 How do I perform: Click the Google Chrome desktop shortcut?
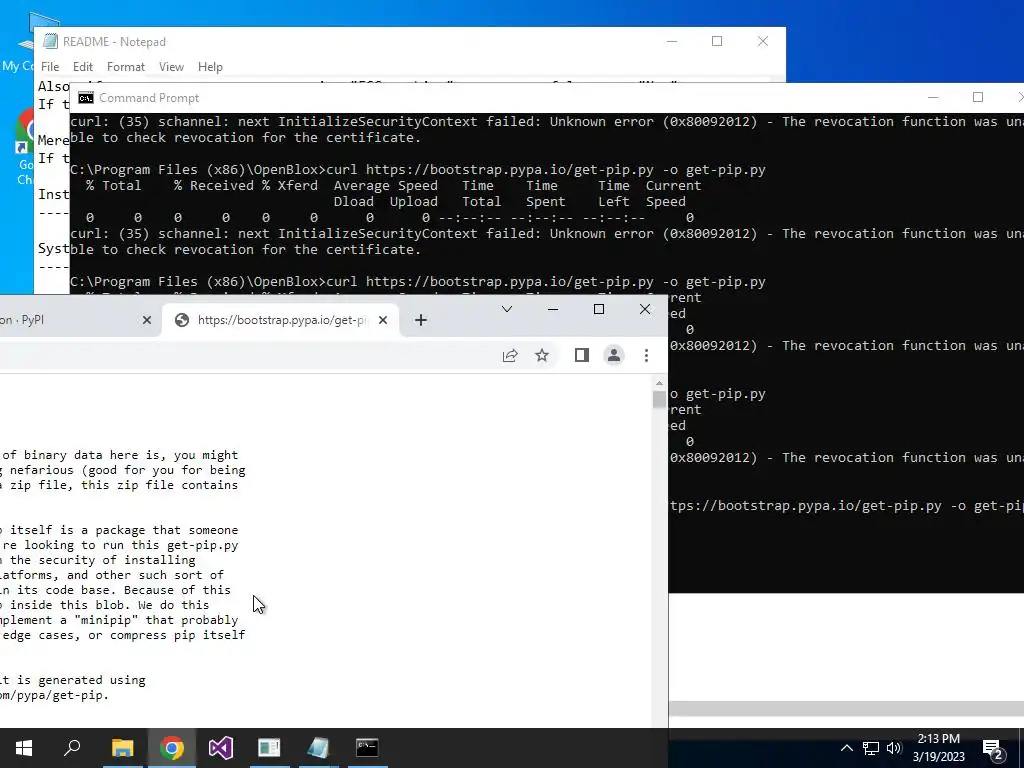[x=25, y=147]
